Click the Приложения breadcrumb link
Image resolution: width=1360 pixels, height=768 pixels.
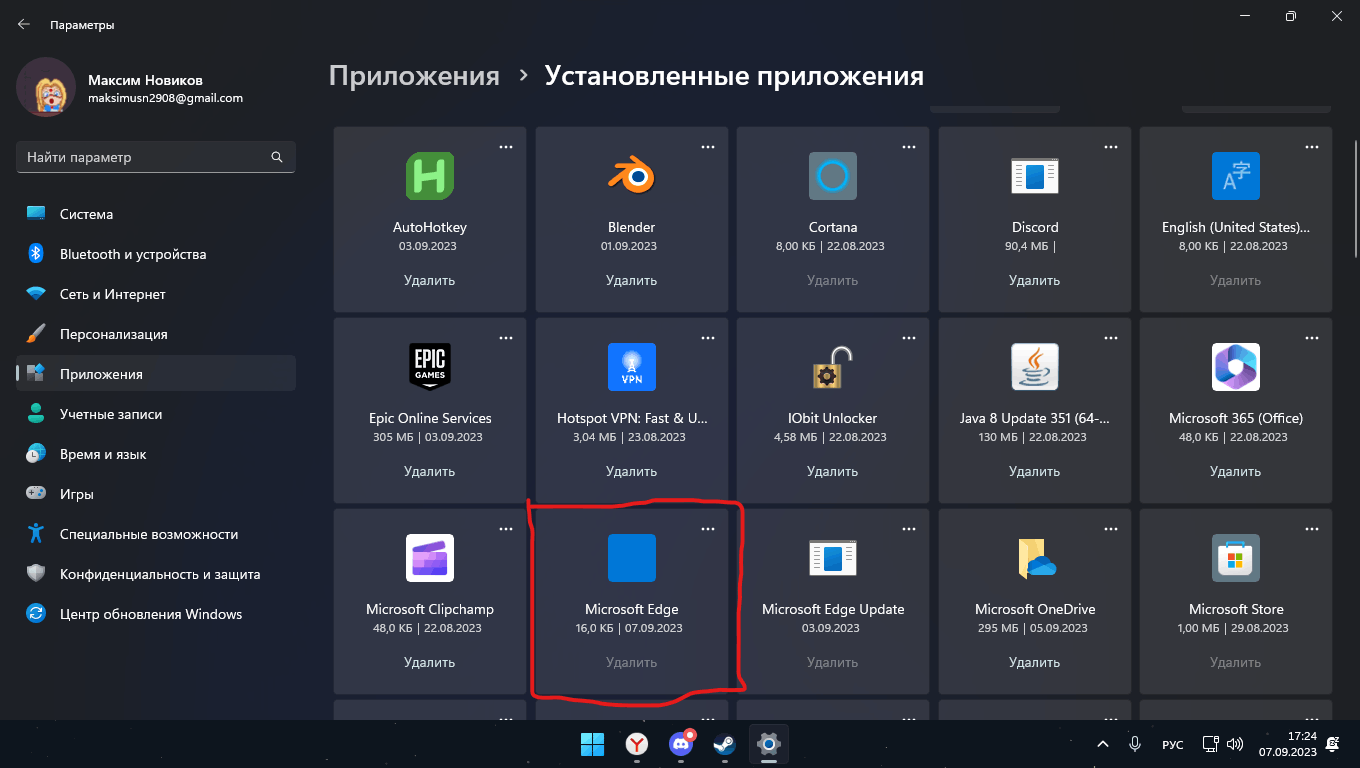[x=414, y=76]
